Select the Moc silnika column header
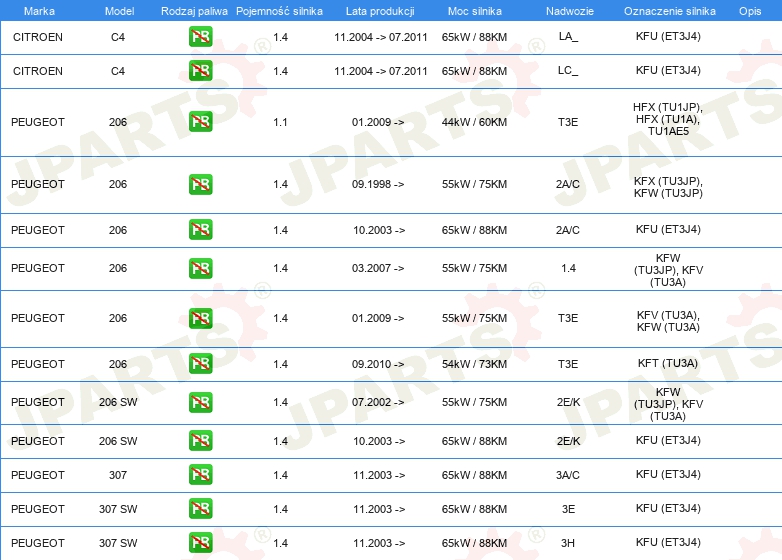 (474, 11)
